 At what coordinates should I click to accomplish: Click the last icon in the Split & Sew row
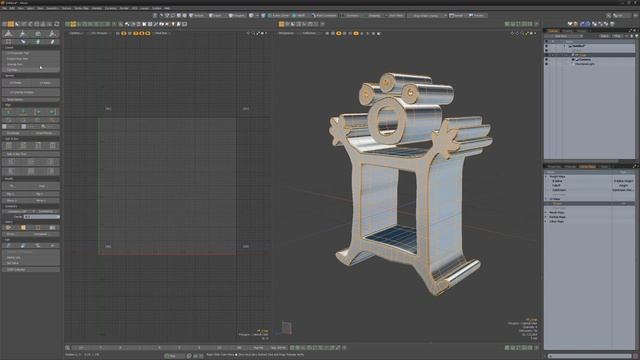[x=52, y=146]
